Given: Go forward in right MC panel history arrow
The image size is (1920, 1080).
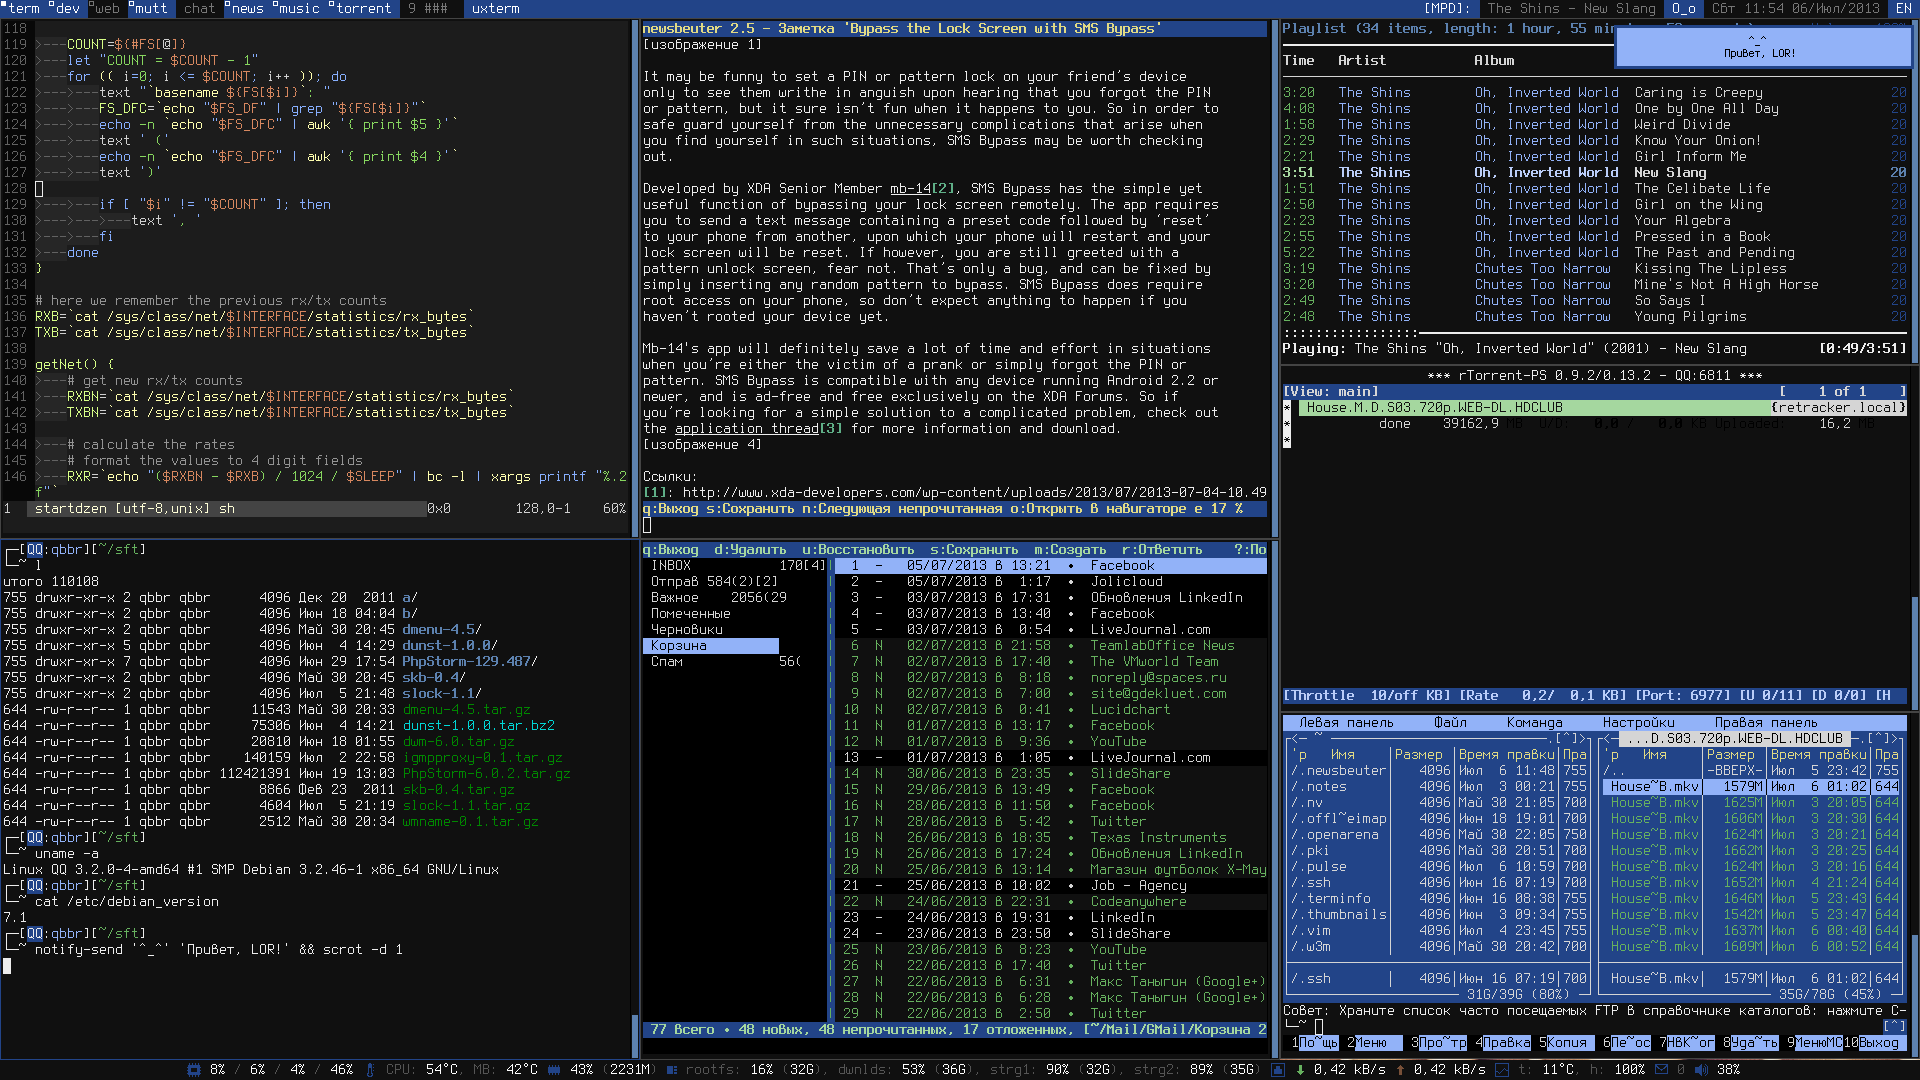Looking at the screenshot, I should [x=1895, y=739].
